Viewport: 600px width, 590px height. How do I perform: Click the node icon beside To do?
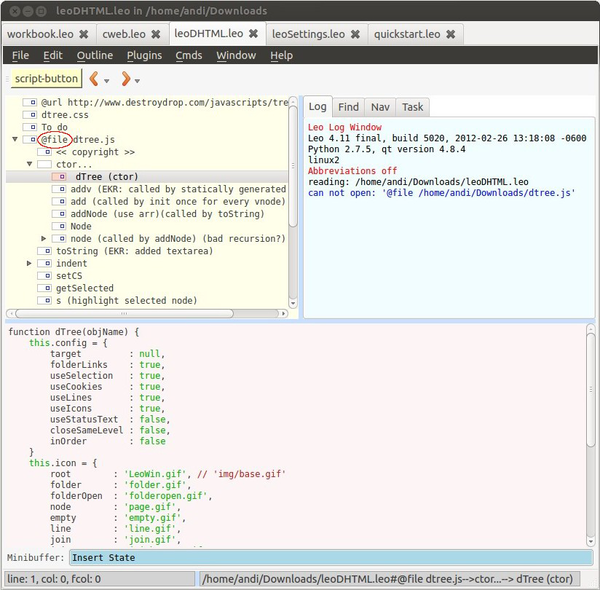[x=32, y=128]
